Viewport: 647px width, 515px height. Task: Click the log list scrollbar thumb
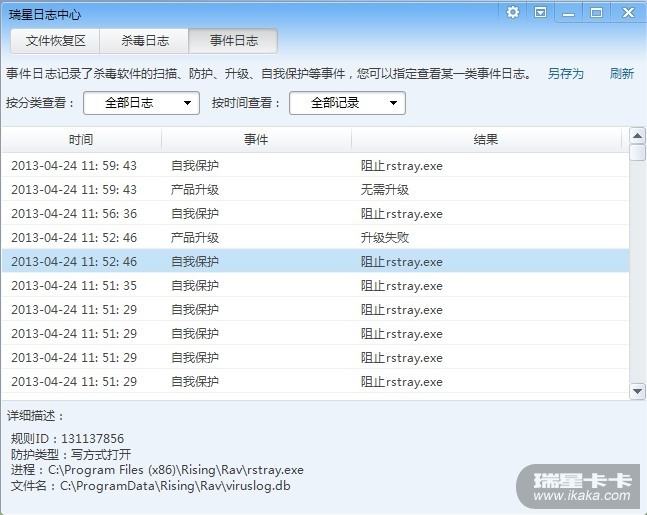click(637, 152)
